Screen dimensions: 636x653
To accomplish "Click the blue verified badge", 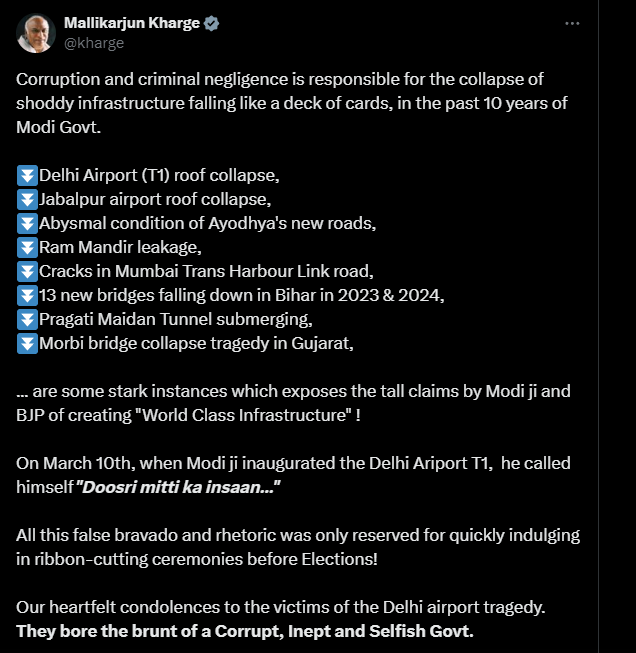I will [x=212, y=23].
